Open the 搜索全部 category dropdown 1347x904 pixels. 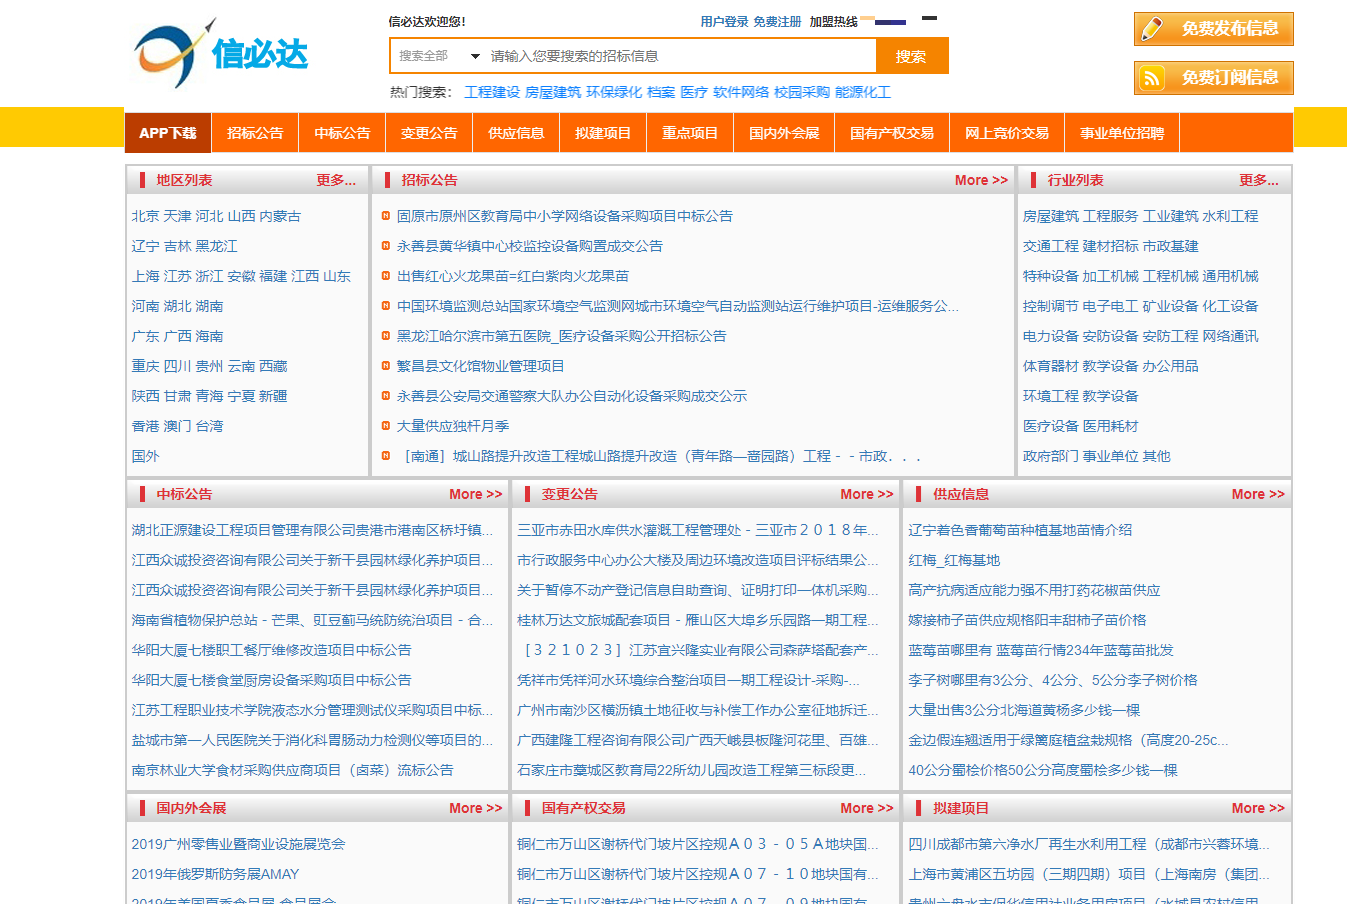coord(438,56)
